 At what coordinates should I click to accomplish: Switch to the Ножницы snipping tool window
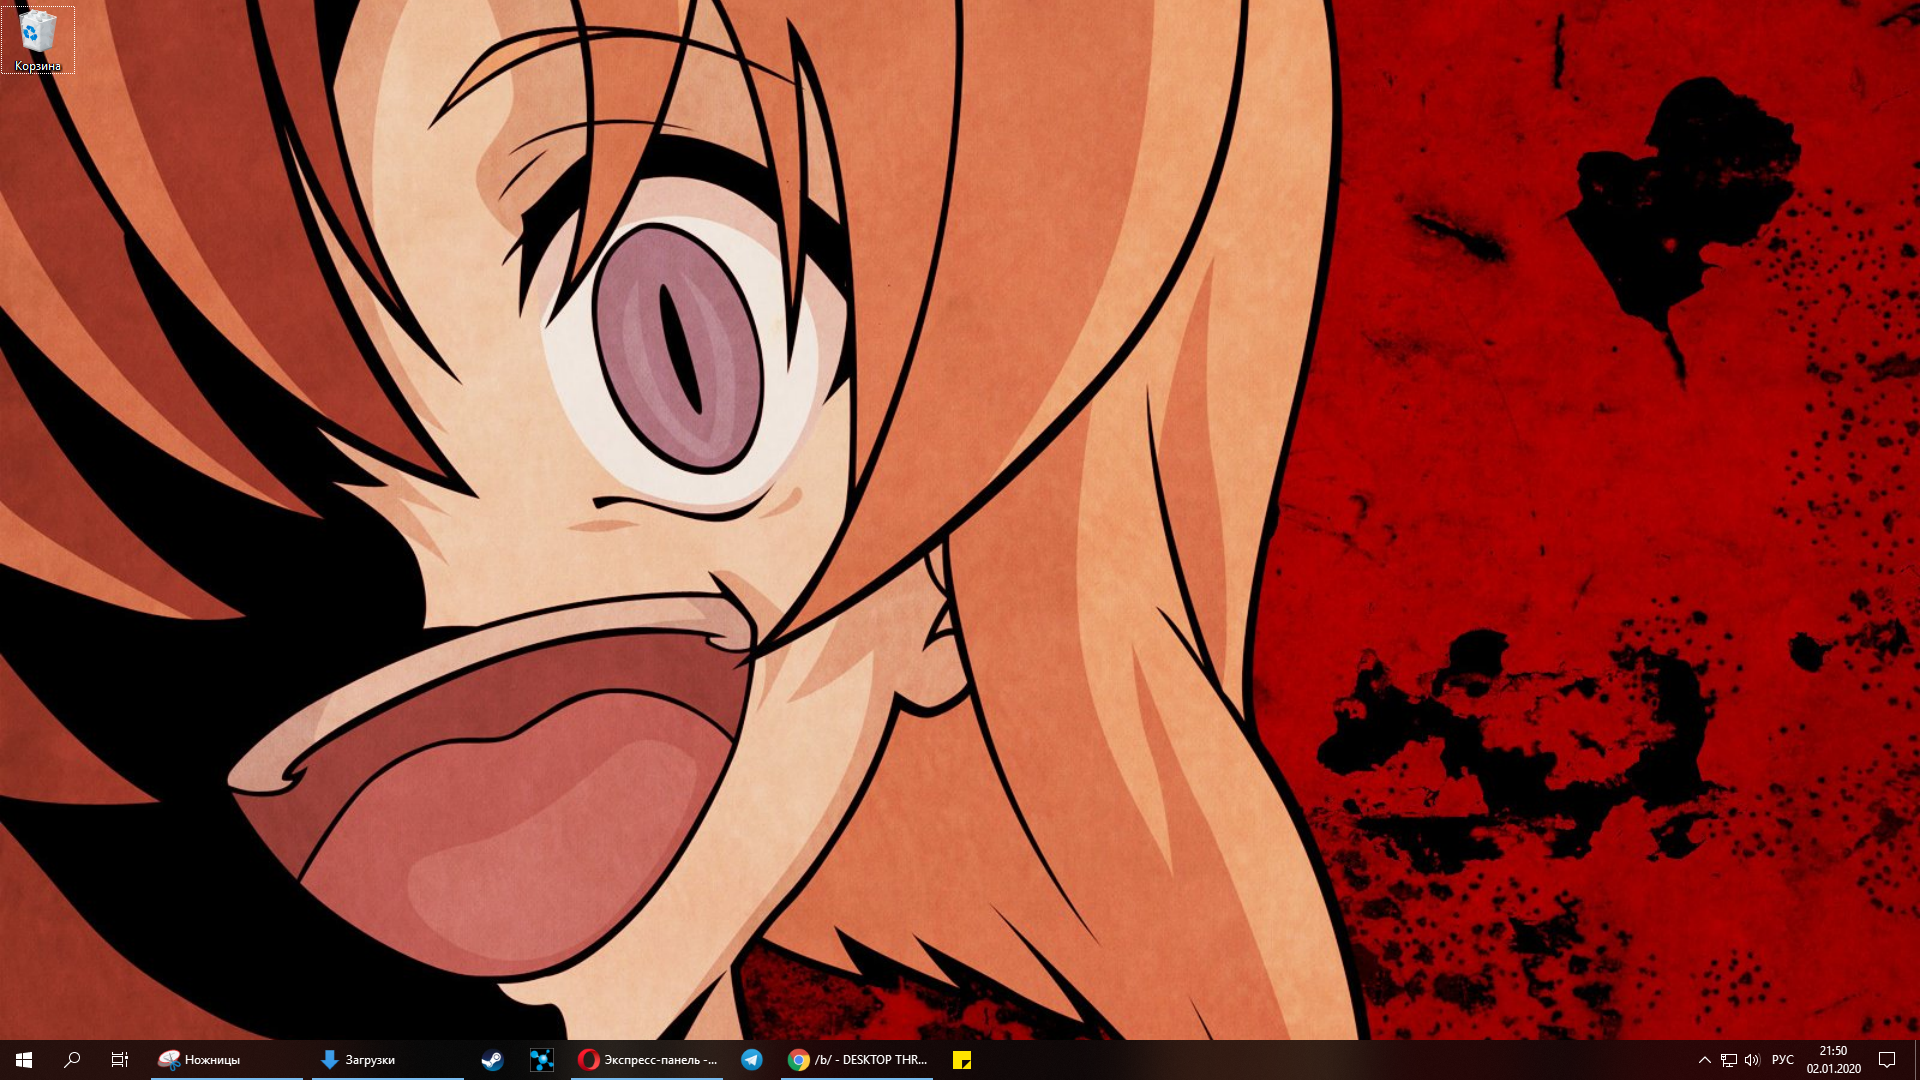click(x=227, y=1060)
